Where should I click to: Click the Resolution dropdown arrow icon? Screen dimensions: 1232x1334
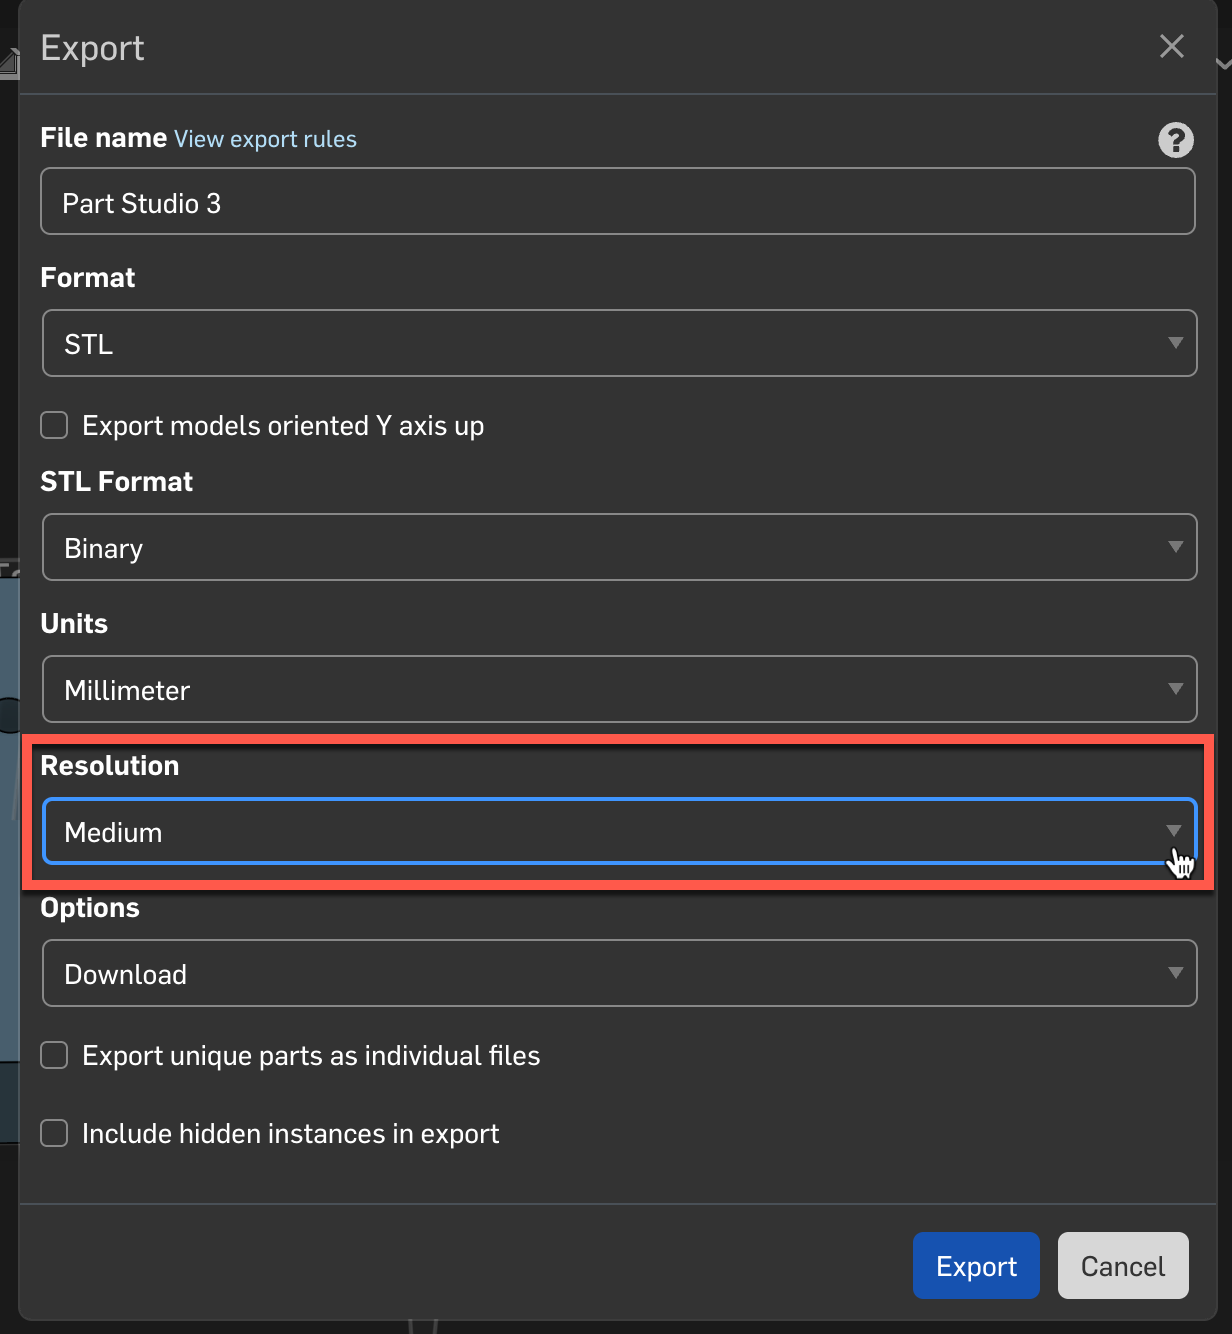(x=1174, y=831)
